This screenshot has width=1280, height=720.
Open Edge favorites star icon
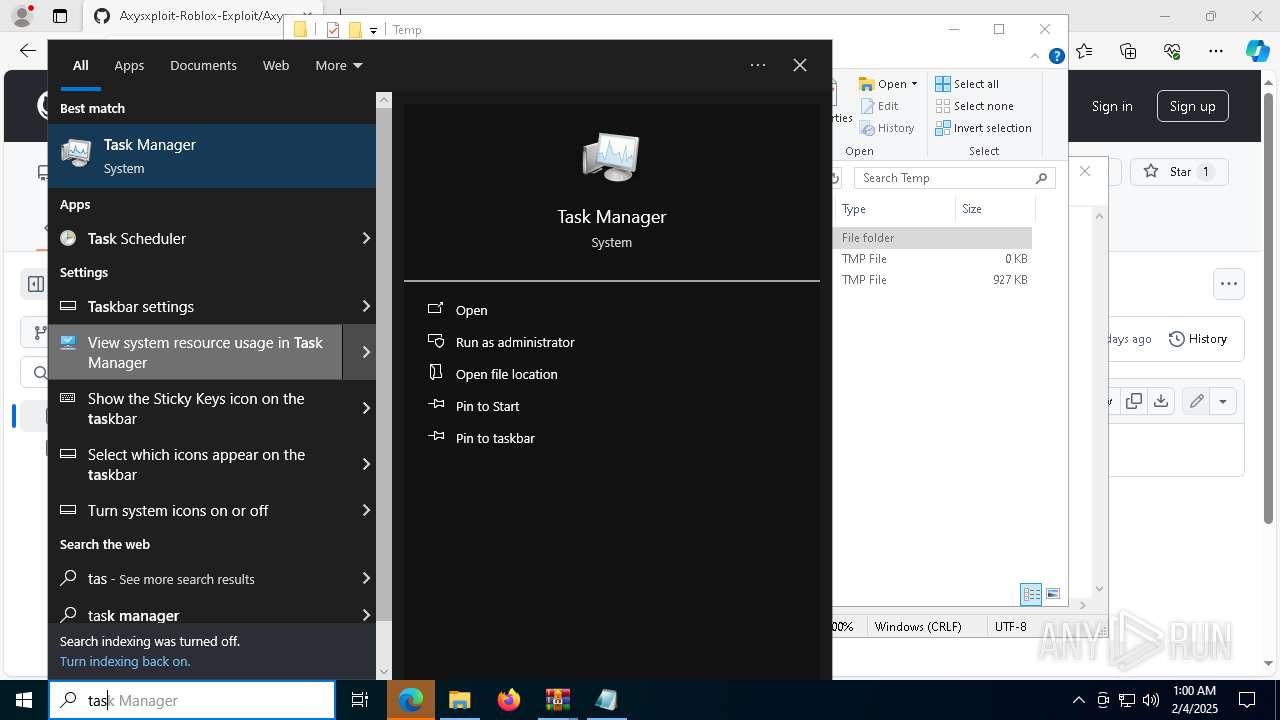(1085, 51)
